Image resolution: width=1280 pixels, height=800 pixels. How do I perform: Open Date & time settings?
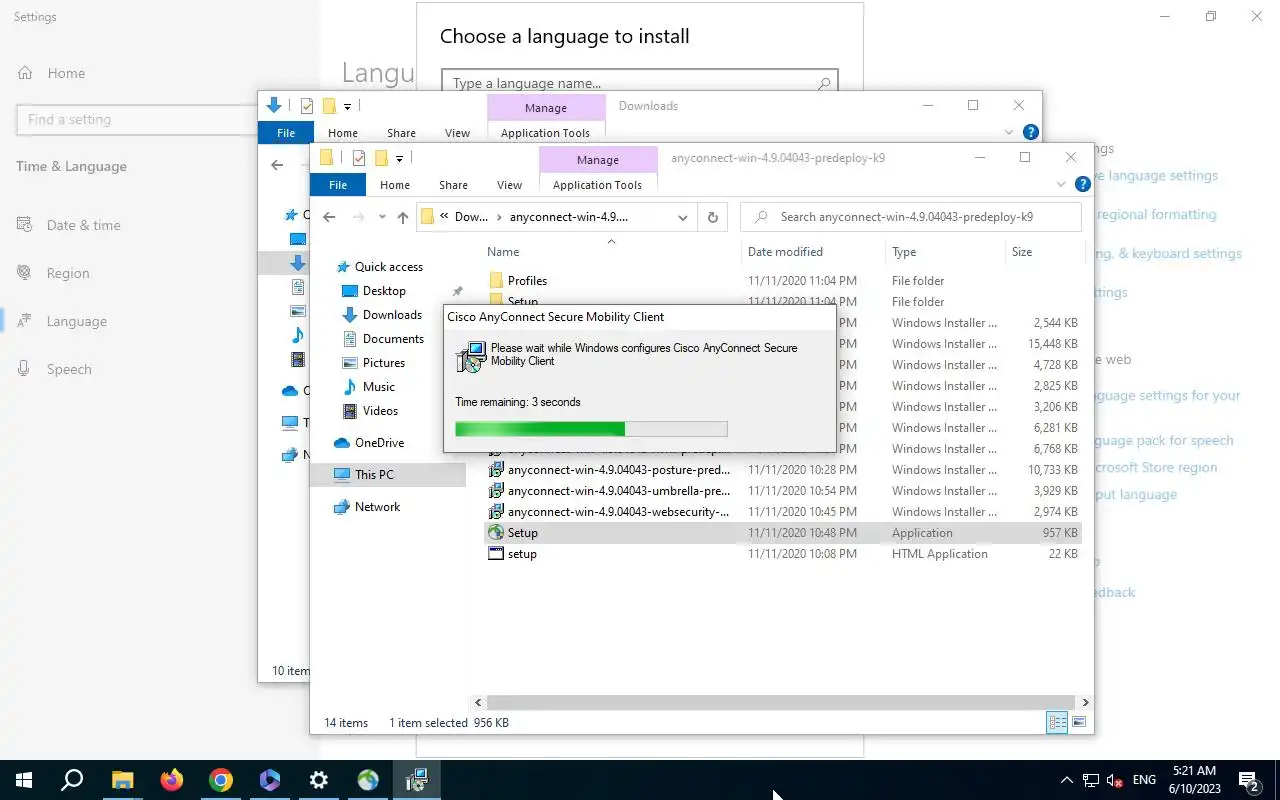click(x=84, y=225)
